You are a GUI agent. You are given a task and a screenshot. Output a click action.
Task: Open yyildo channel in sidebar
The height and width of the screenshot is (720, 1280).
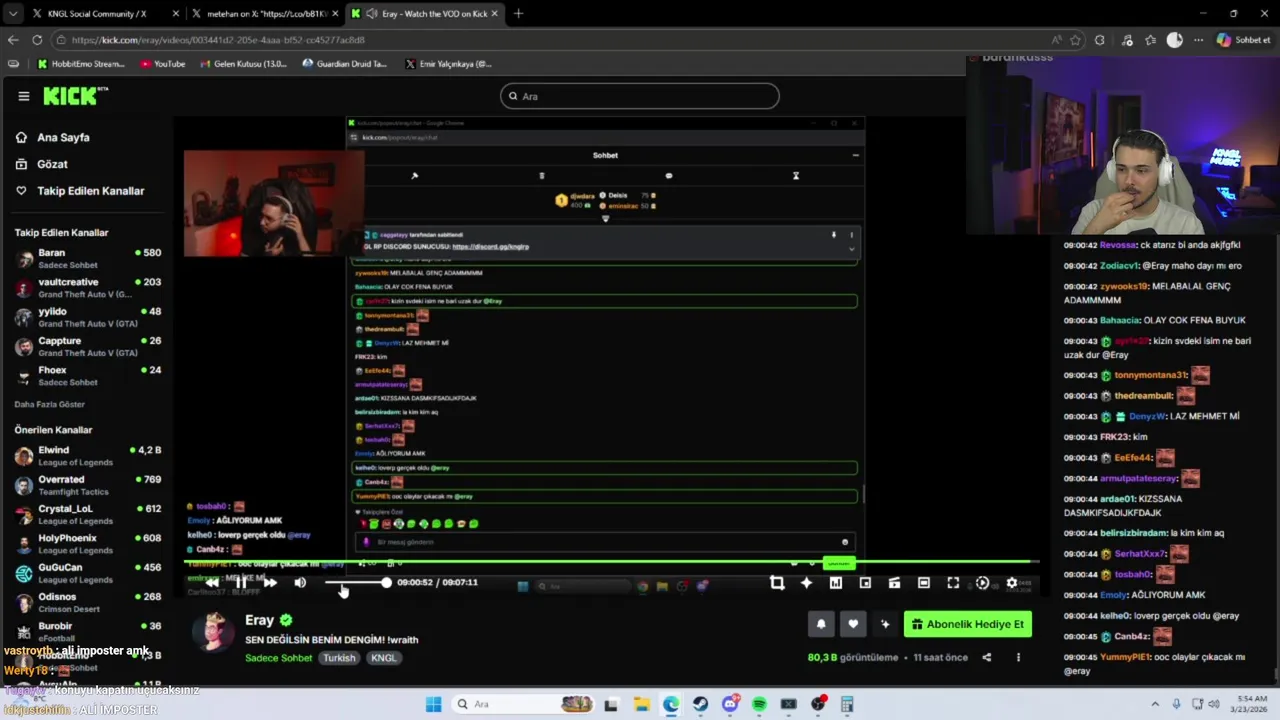[88, 317]
